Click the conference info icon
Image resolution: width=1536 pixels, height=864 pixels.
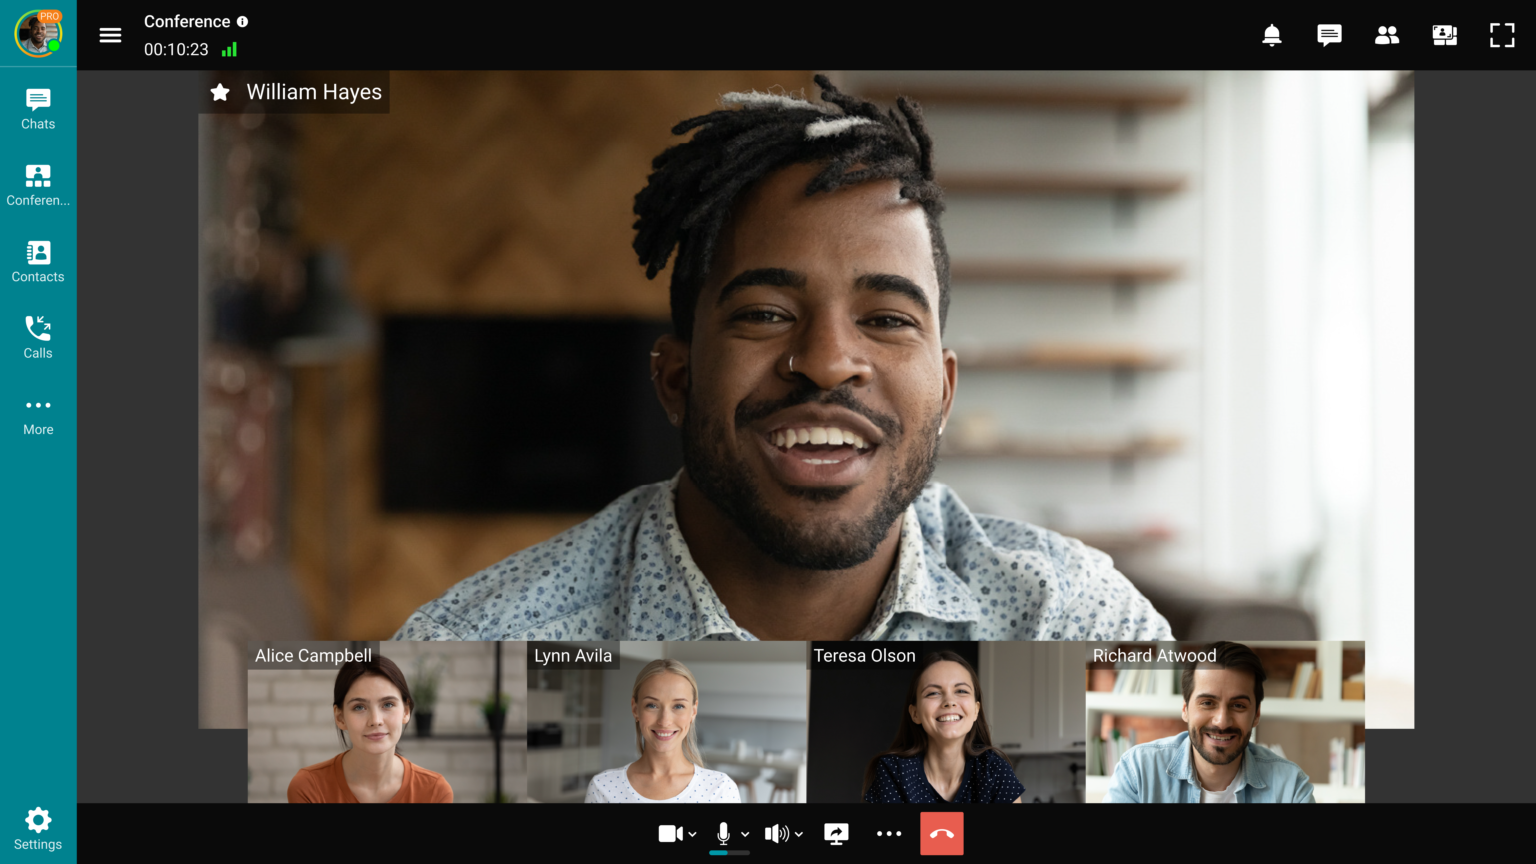tap(242, 22)
